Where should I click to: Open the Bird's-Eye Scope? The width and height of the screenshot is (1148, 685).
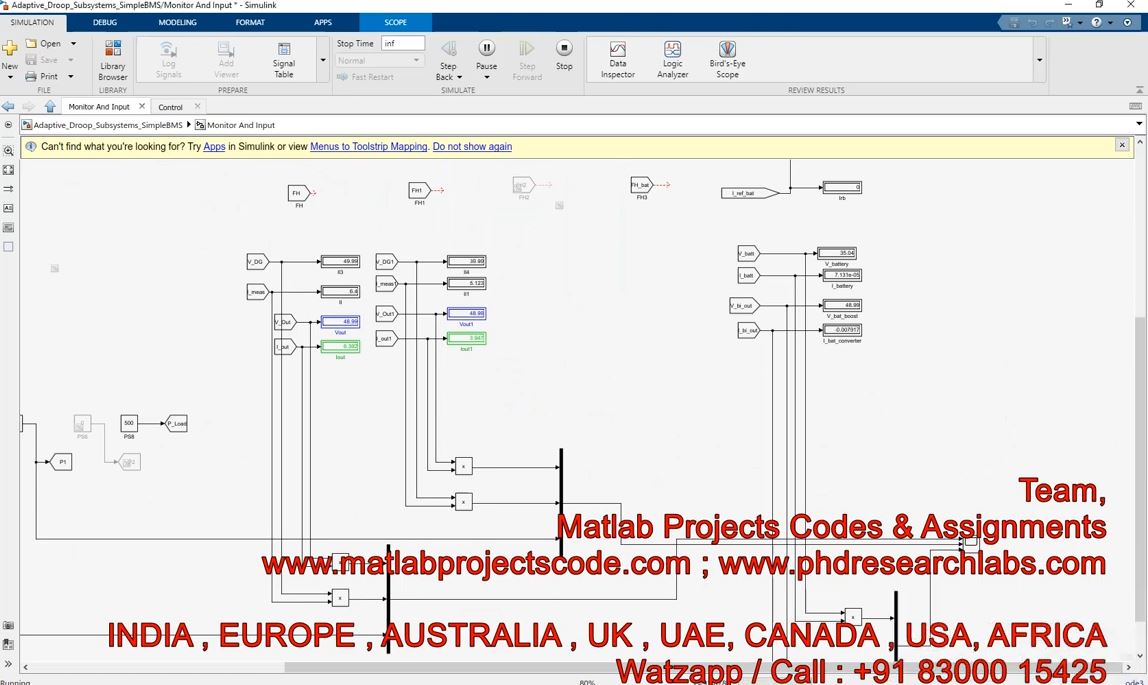coord(727,59)
